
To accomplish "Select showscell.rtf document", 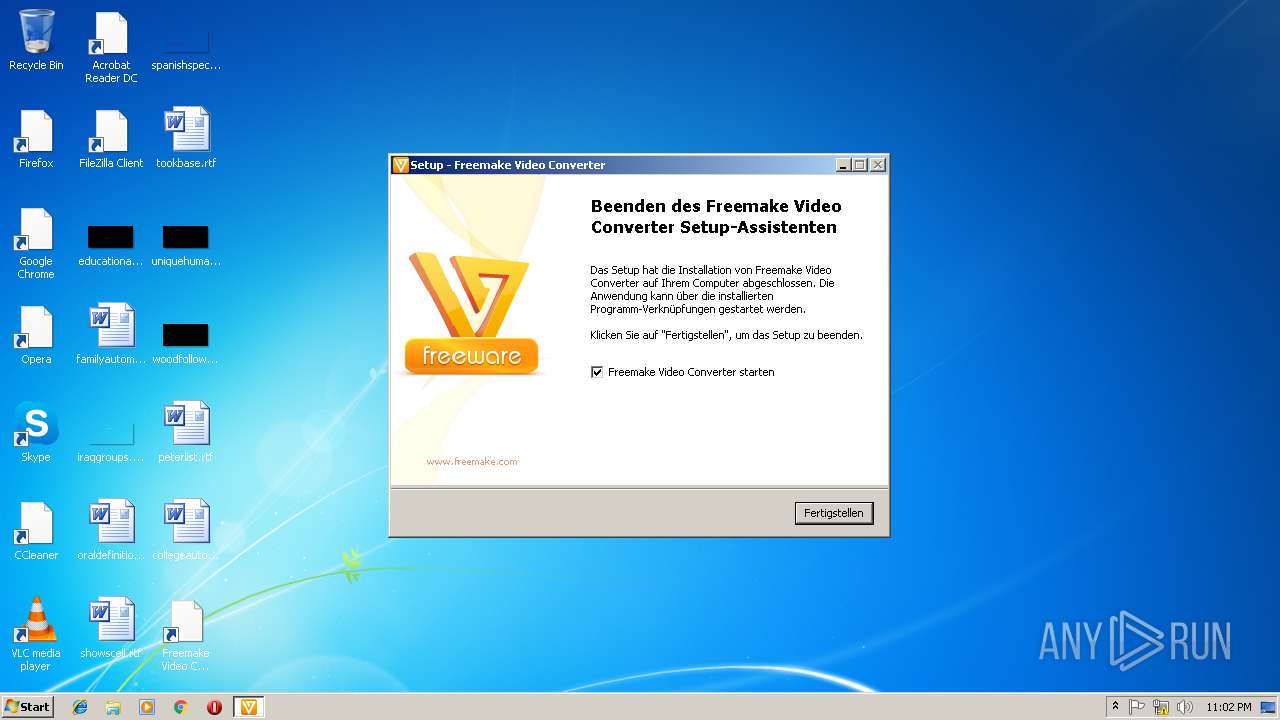I will point(111,629).
